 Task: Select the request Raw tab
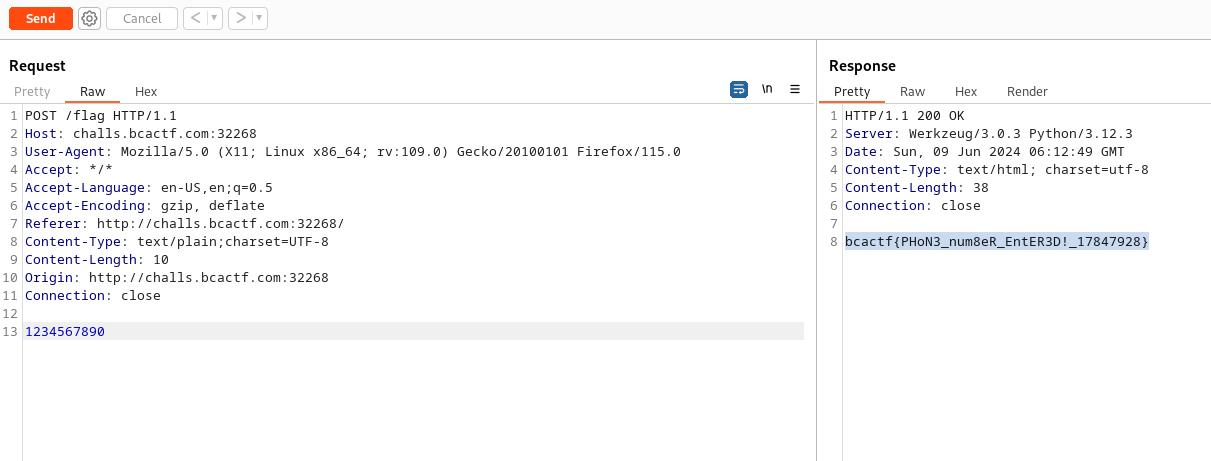pyautogui.click(x=92, y=91)
